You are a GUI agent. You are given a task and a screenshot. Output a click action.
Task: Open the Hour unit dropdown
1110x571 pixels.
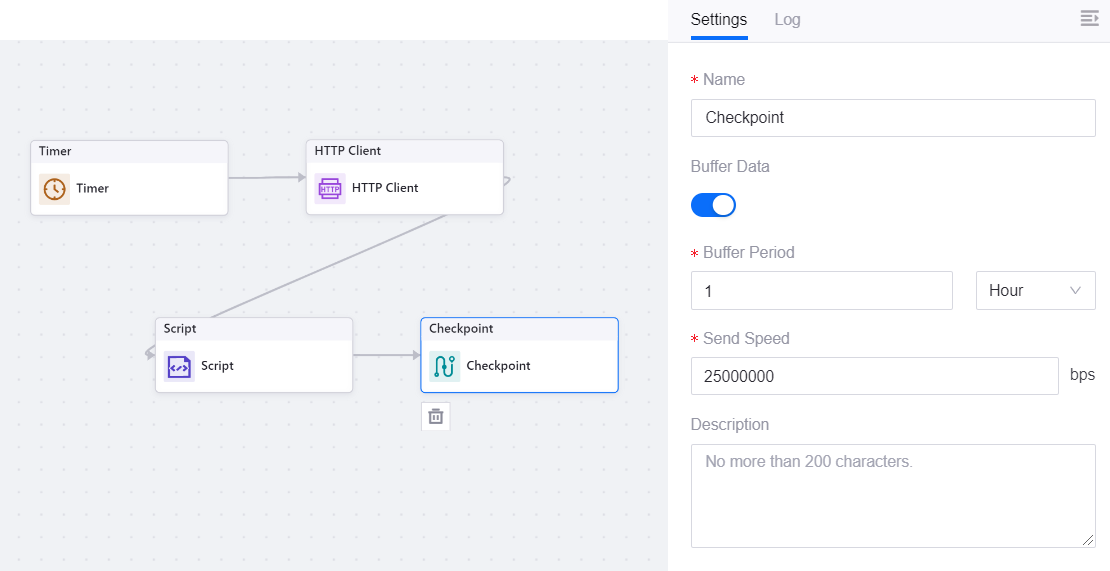(1035, 291)
